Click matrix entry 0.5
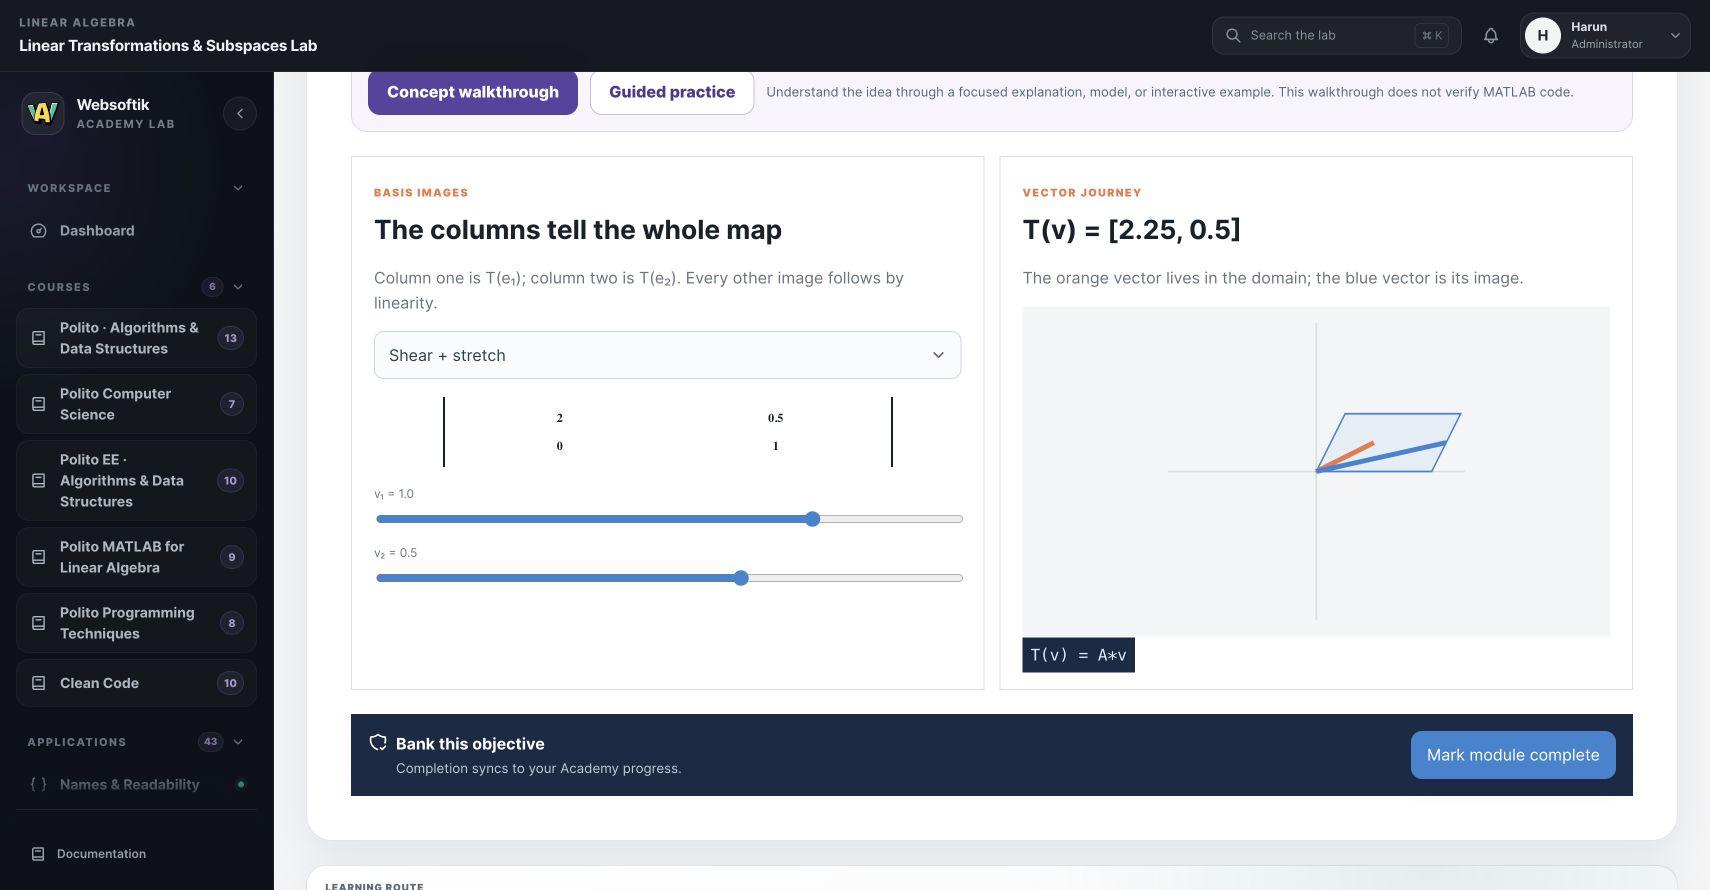The image size is (1710, 890). [x=775, y=418]
